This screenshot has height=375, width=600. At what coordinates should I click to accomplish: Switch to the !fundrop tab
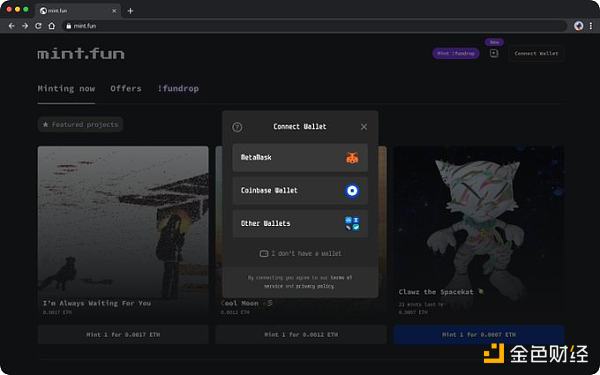pos(178,89)
